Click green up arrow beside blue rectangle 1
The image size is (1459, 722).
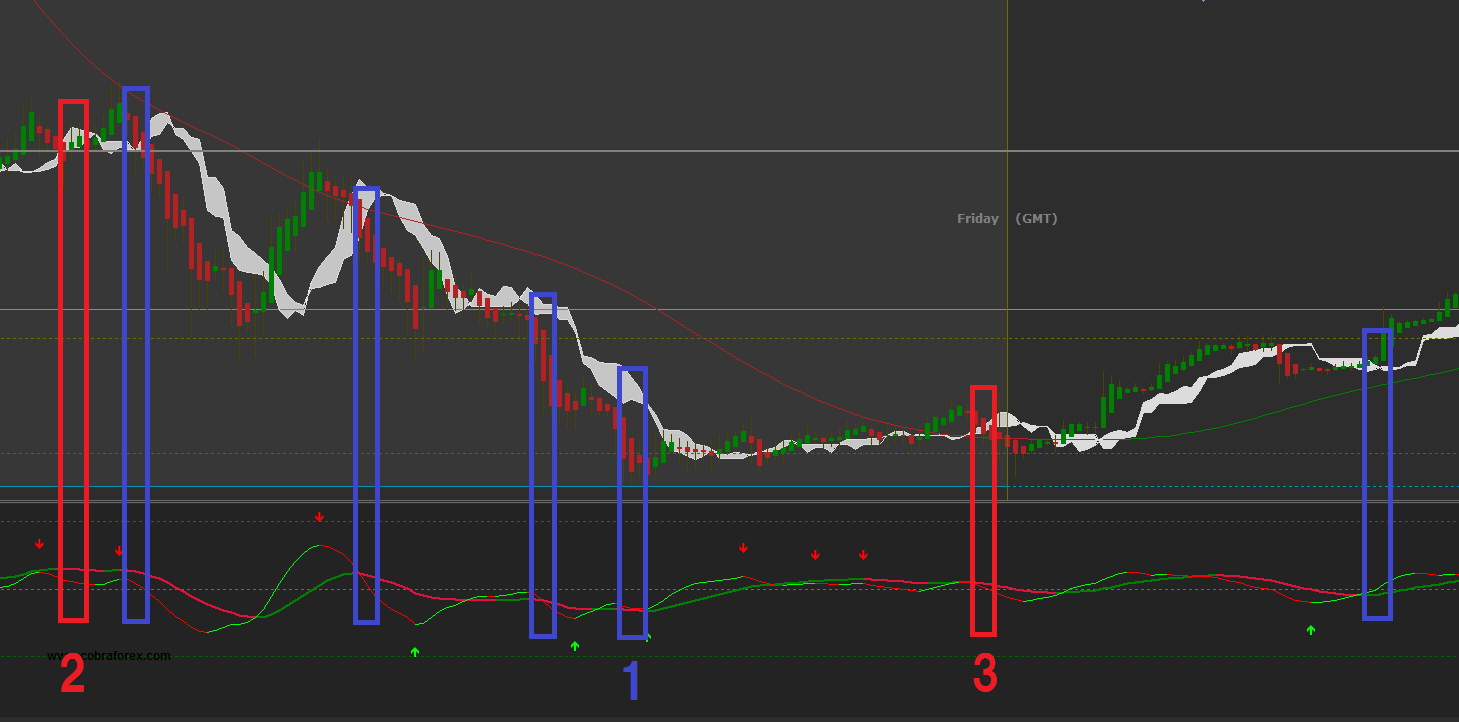(649, 636)
